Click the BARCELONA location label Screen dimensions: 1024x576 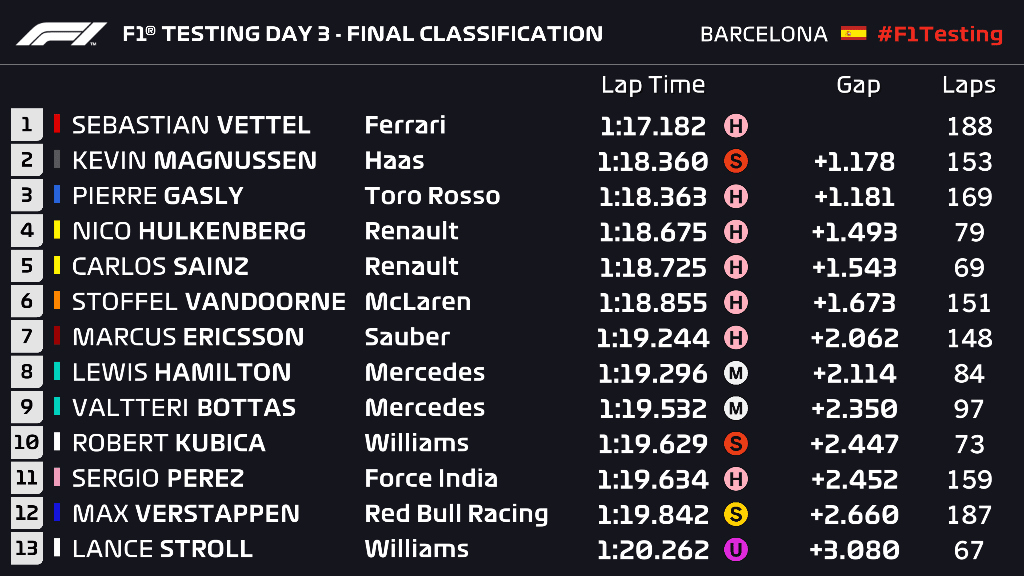(x=764, y=34)
